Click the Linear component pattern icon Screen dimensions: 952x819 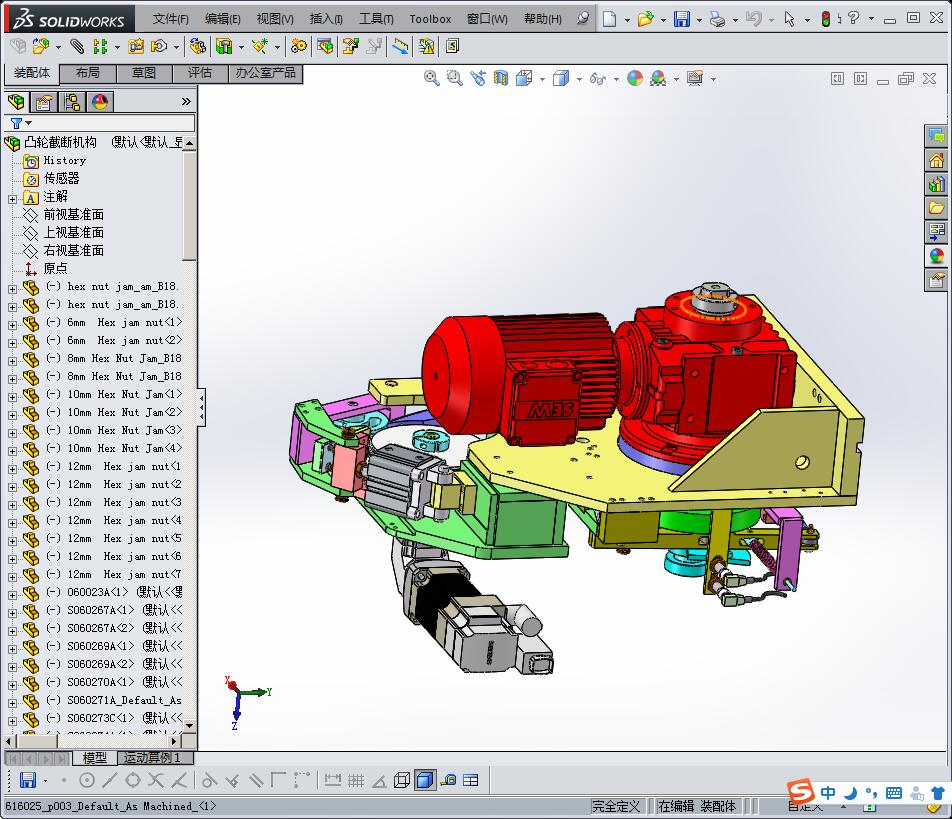pyautogui.click(x=100, y=46)
